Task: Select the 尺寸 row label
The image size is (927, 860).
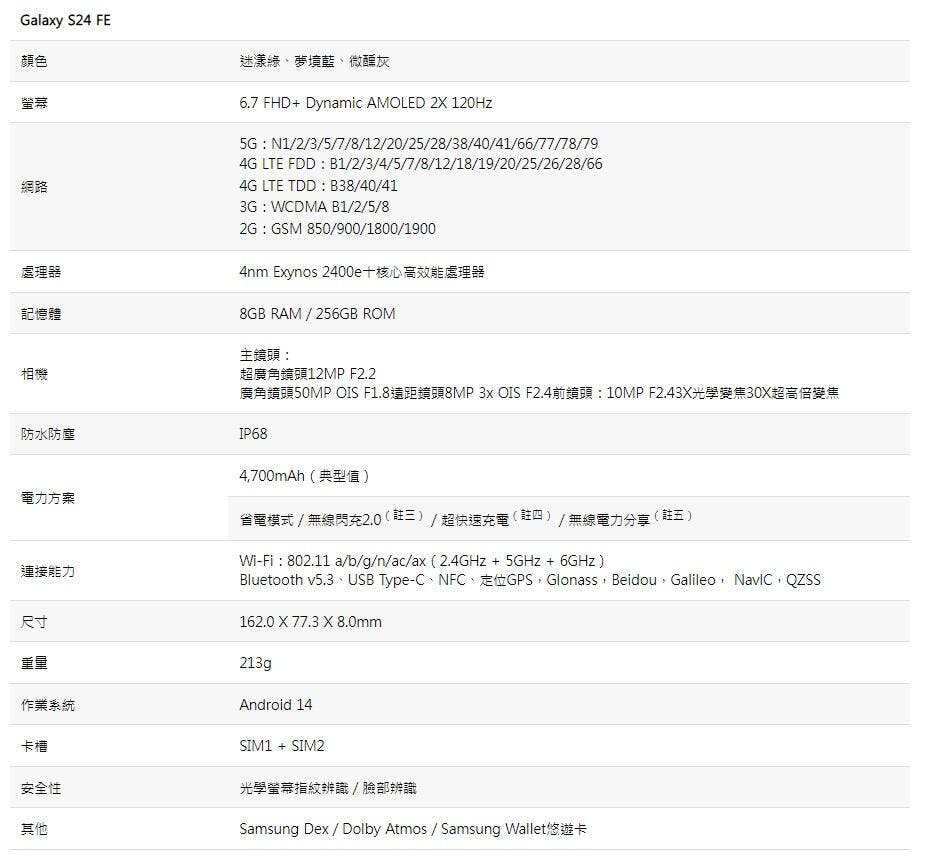Action: [x=34, y=622]
